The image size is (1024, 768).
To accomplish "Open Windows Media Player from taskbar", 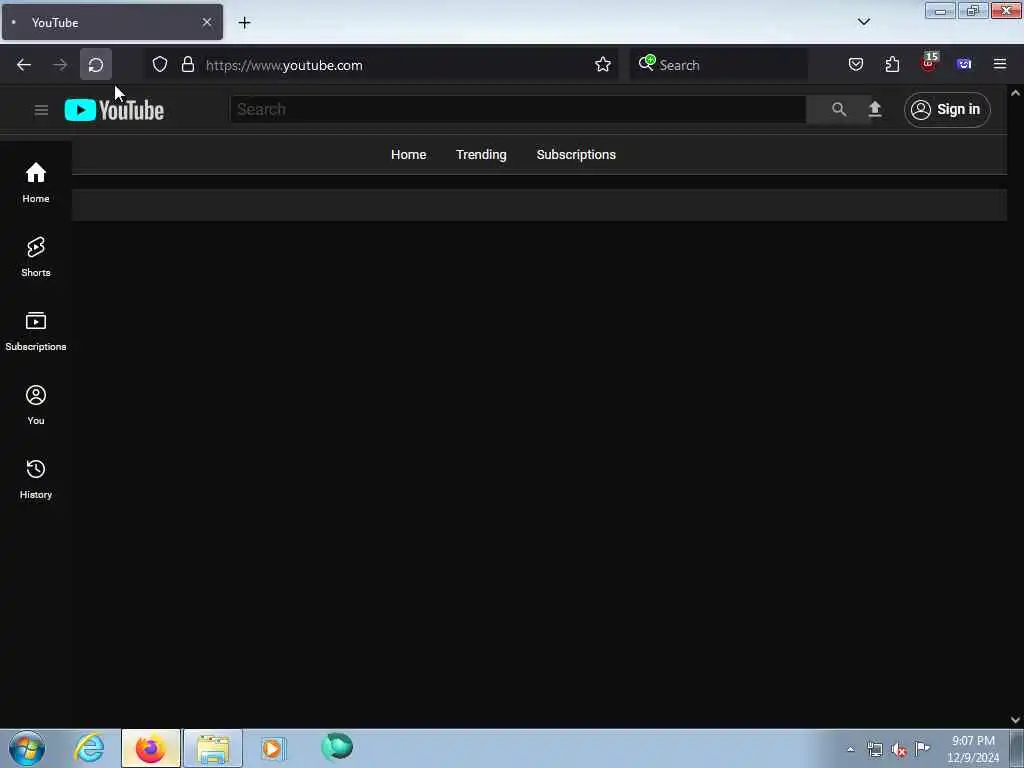I will 273,748.
